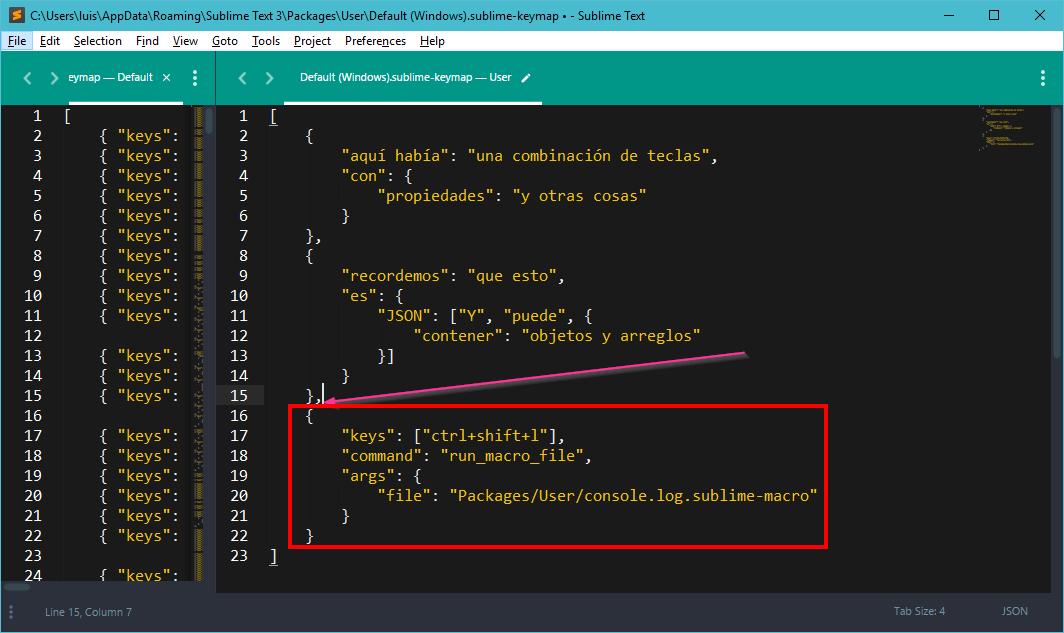Click the "args" key on line 19
Image resolution: width=1064 pixels, height=633 pixels.
tap(368, 476)
